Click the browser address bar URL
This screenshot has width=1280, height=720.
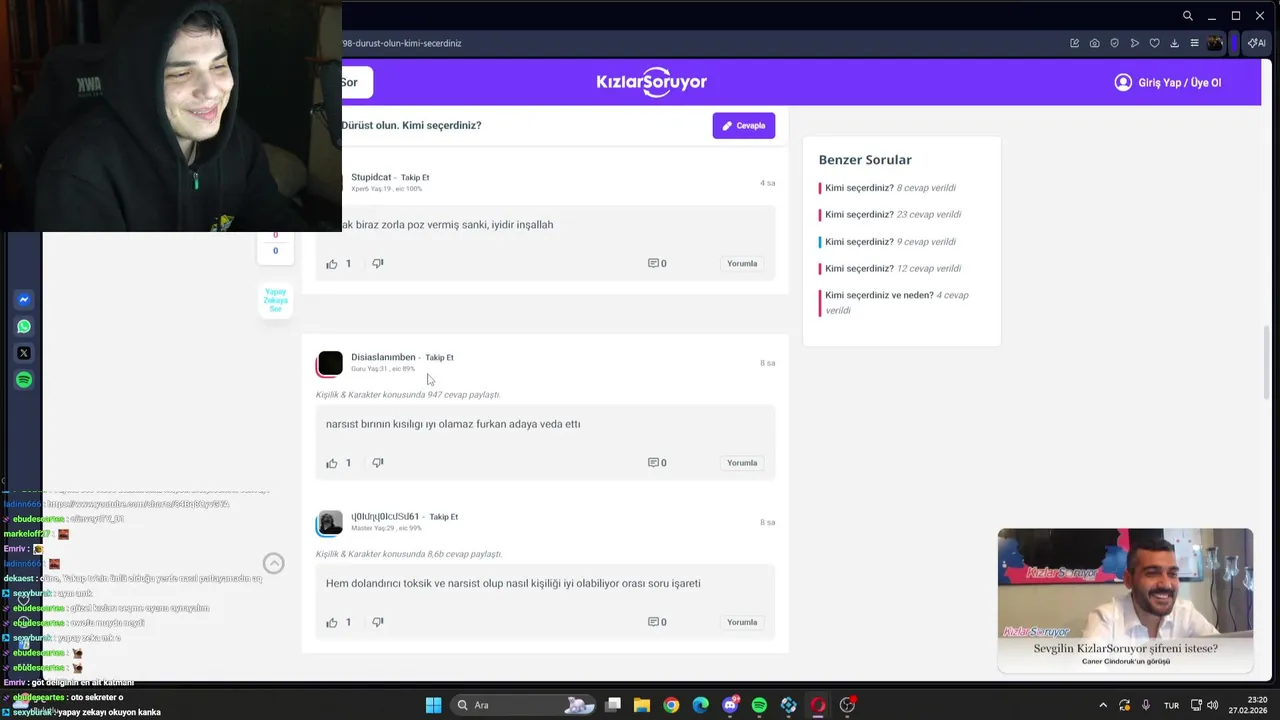(401, 43)
